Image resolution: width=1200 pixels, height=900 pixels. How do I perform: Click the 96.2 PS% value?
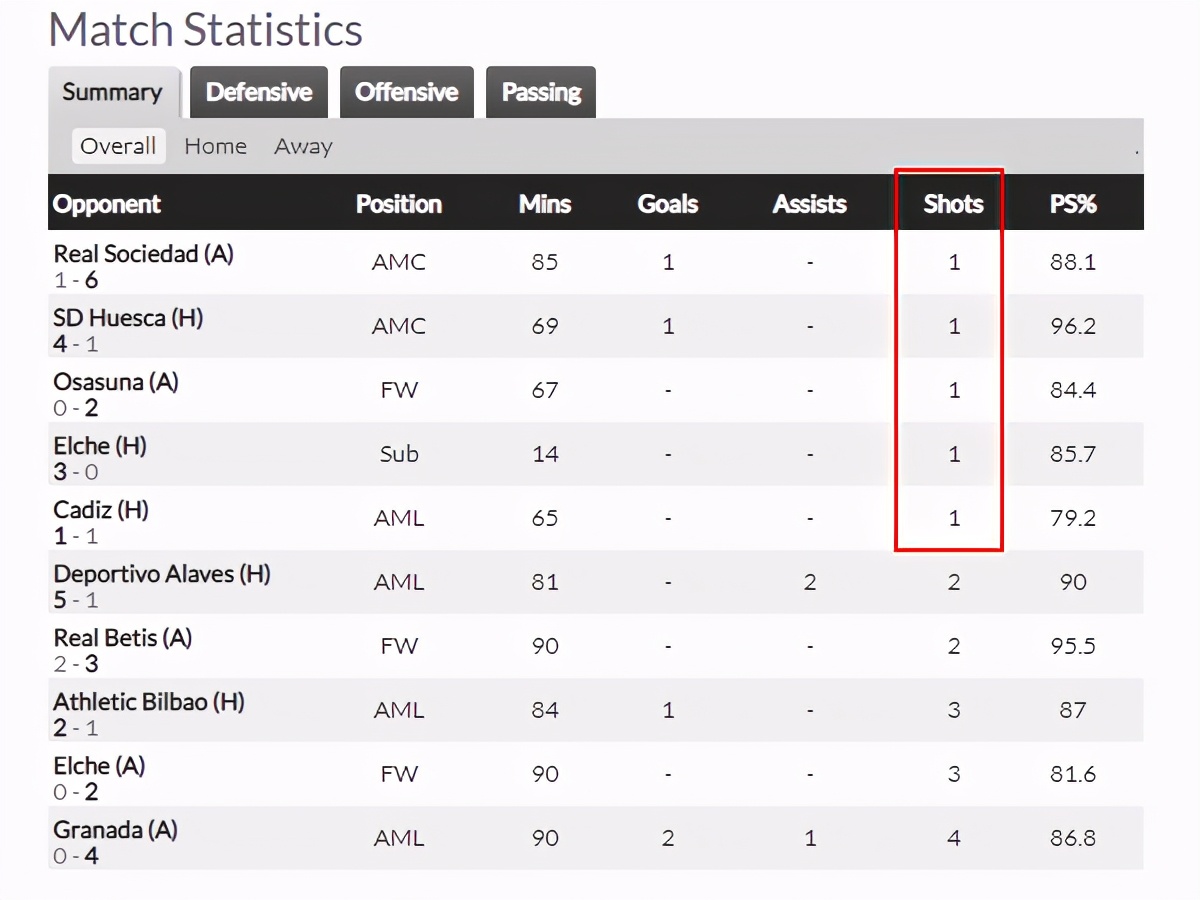(x=1073, y=326)
